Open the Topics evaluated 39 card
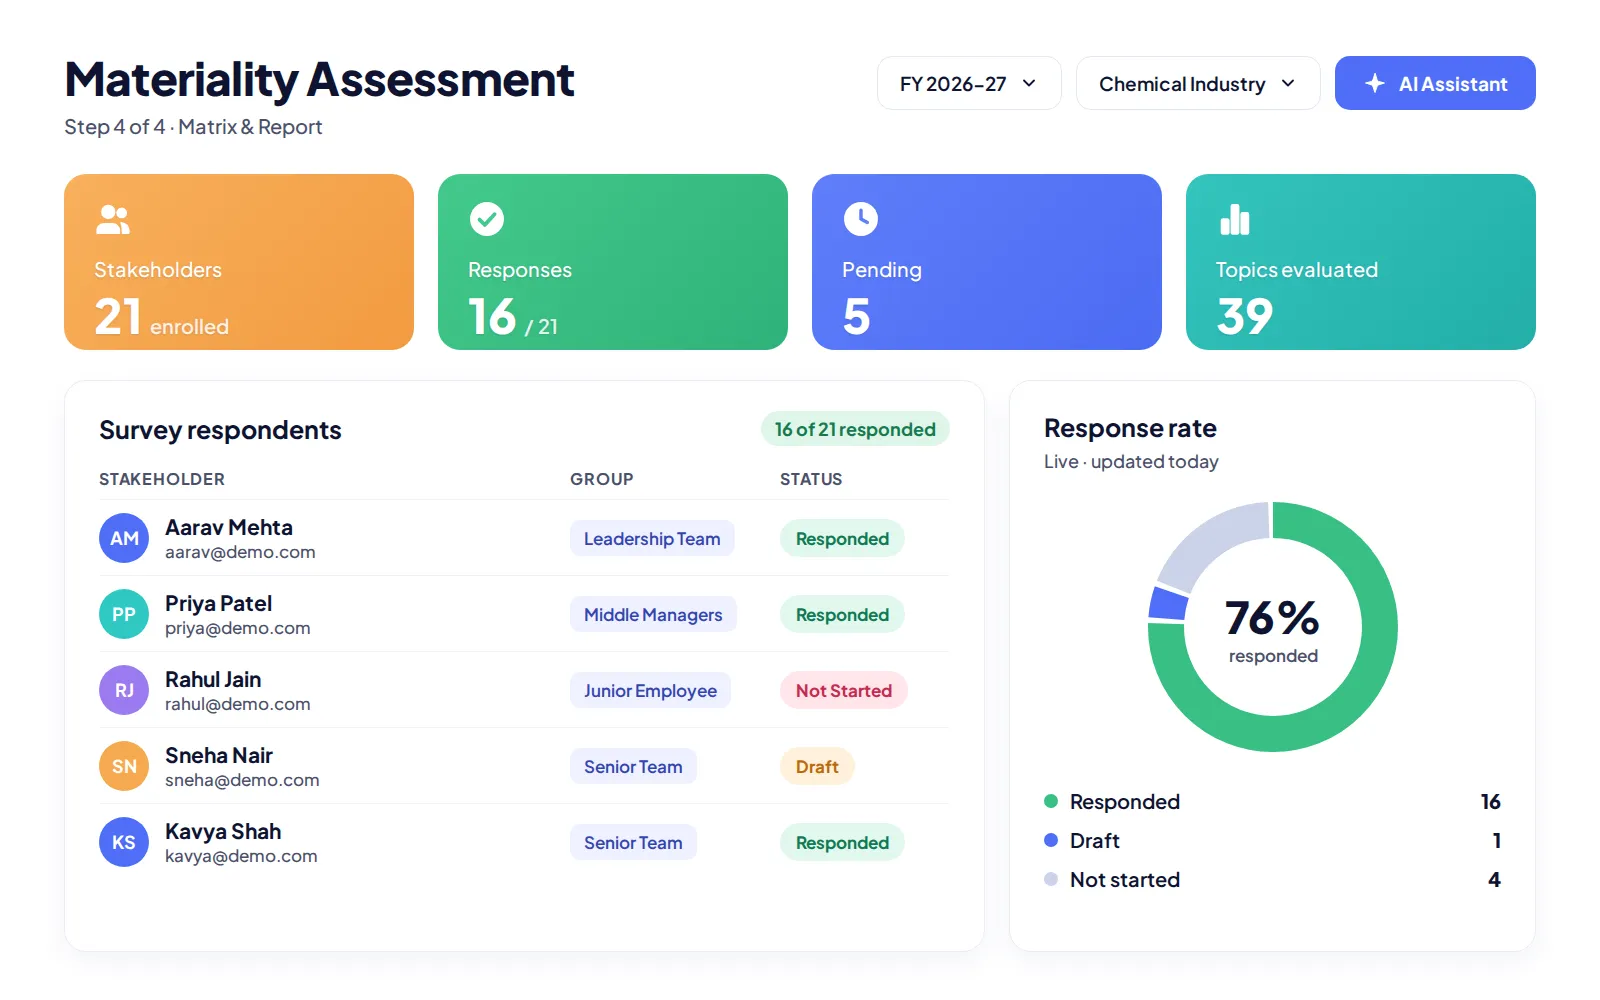 (x=1361, y=262)
